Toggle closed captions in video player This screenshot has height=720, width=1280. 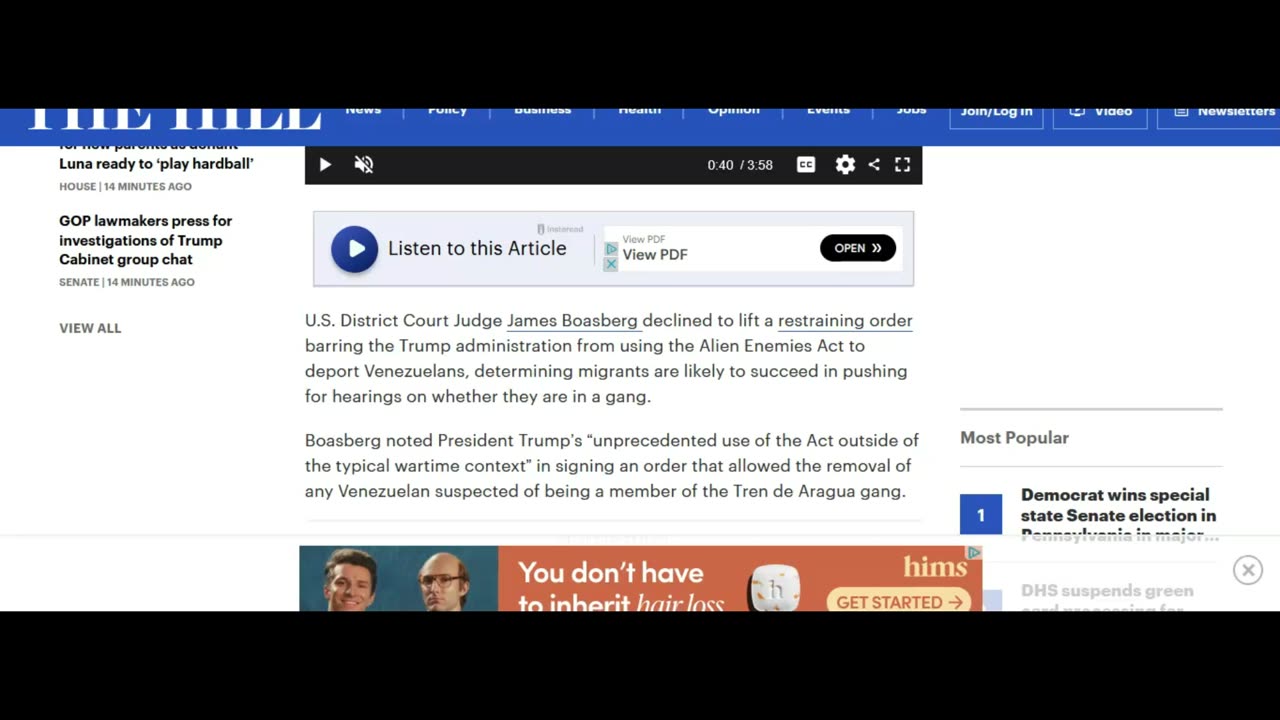pos(806,165)
